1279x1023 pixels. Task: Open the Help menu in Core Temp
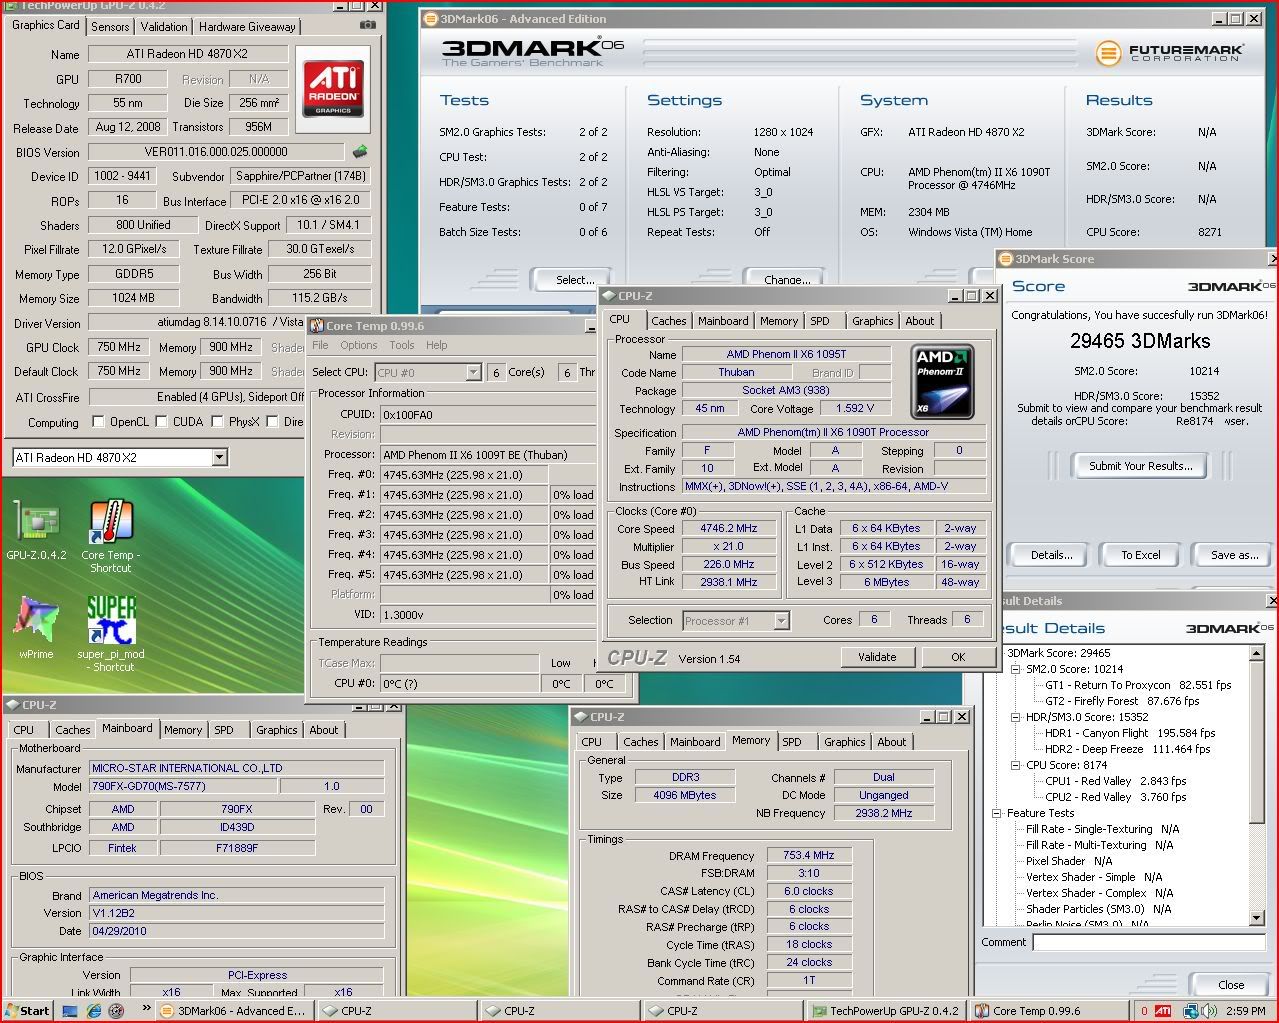[x=437, y=345]
